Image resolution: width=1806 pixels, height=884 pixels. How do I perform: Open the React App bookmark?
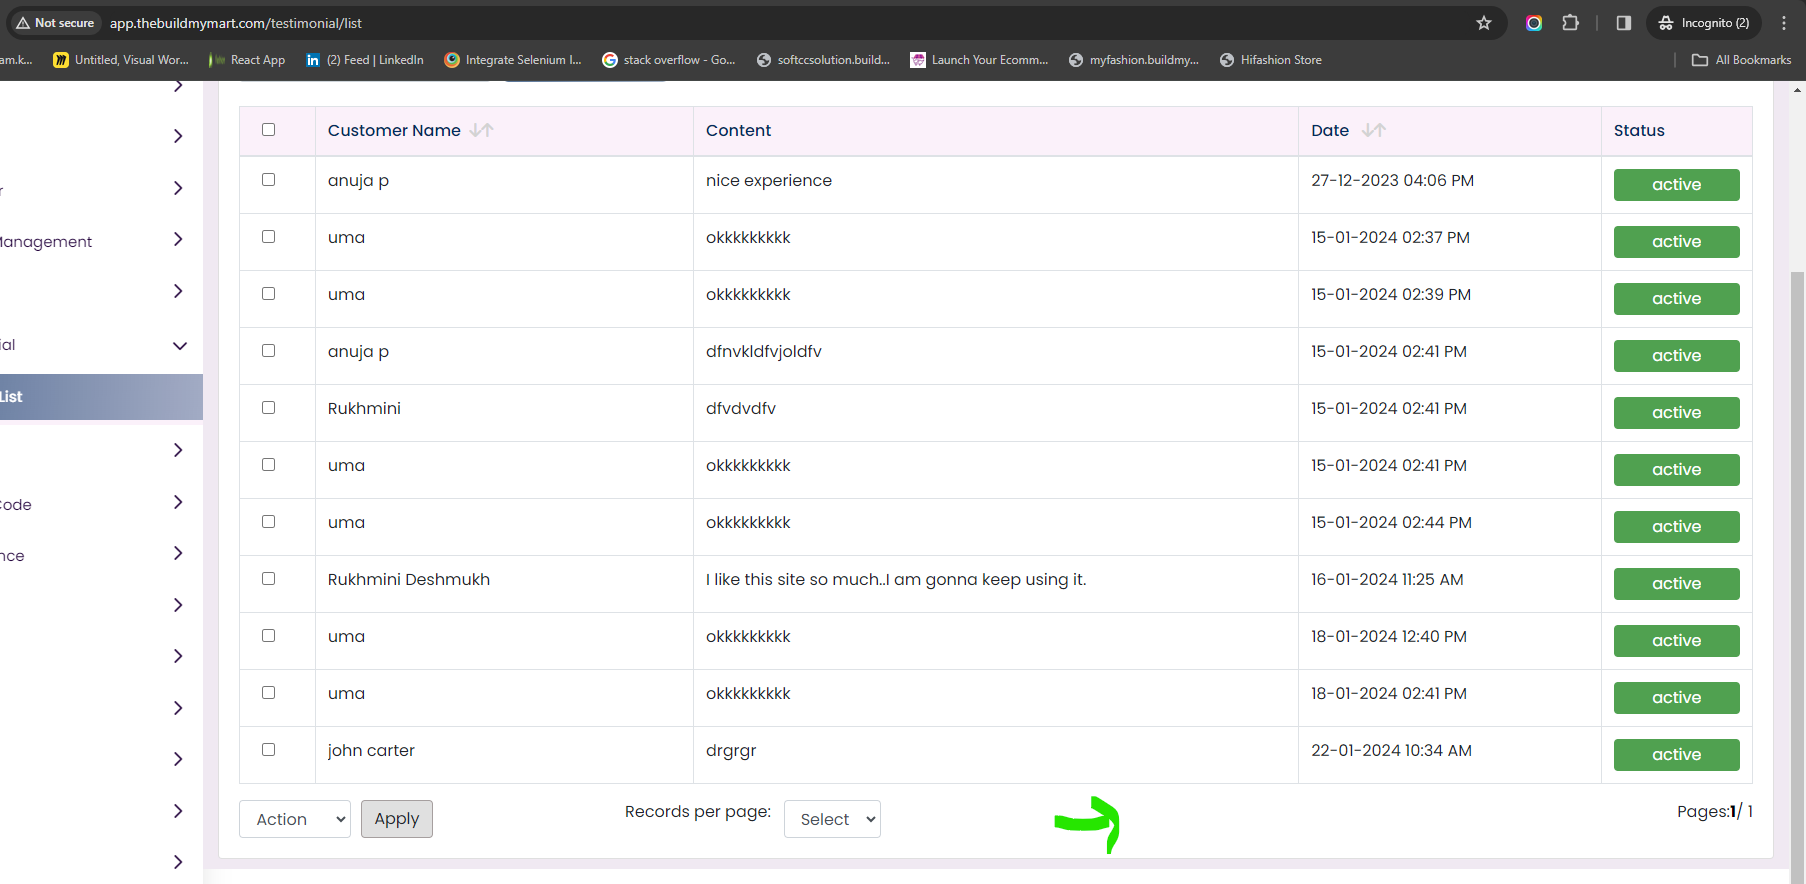point(247,60)
